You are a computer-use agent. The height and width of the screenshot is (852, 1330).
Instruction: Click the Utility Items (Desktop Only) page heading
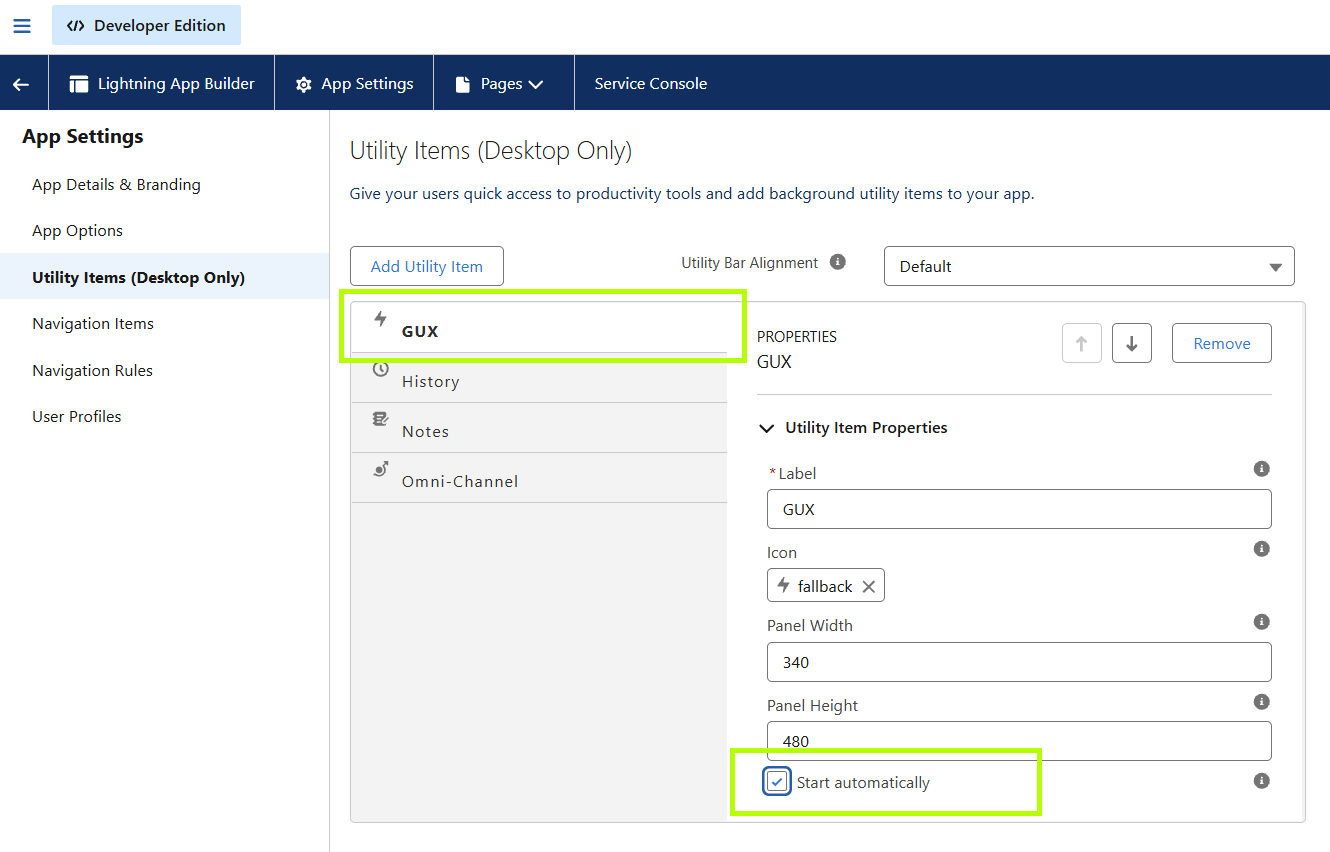491,151
